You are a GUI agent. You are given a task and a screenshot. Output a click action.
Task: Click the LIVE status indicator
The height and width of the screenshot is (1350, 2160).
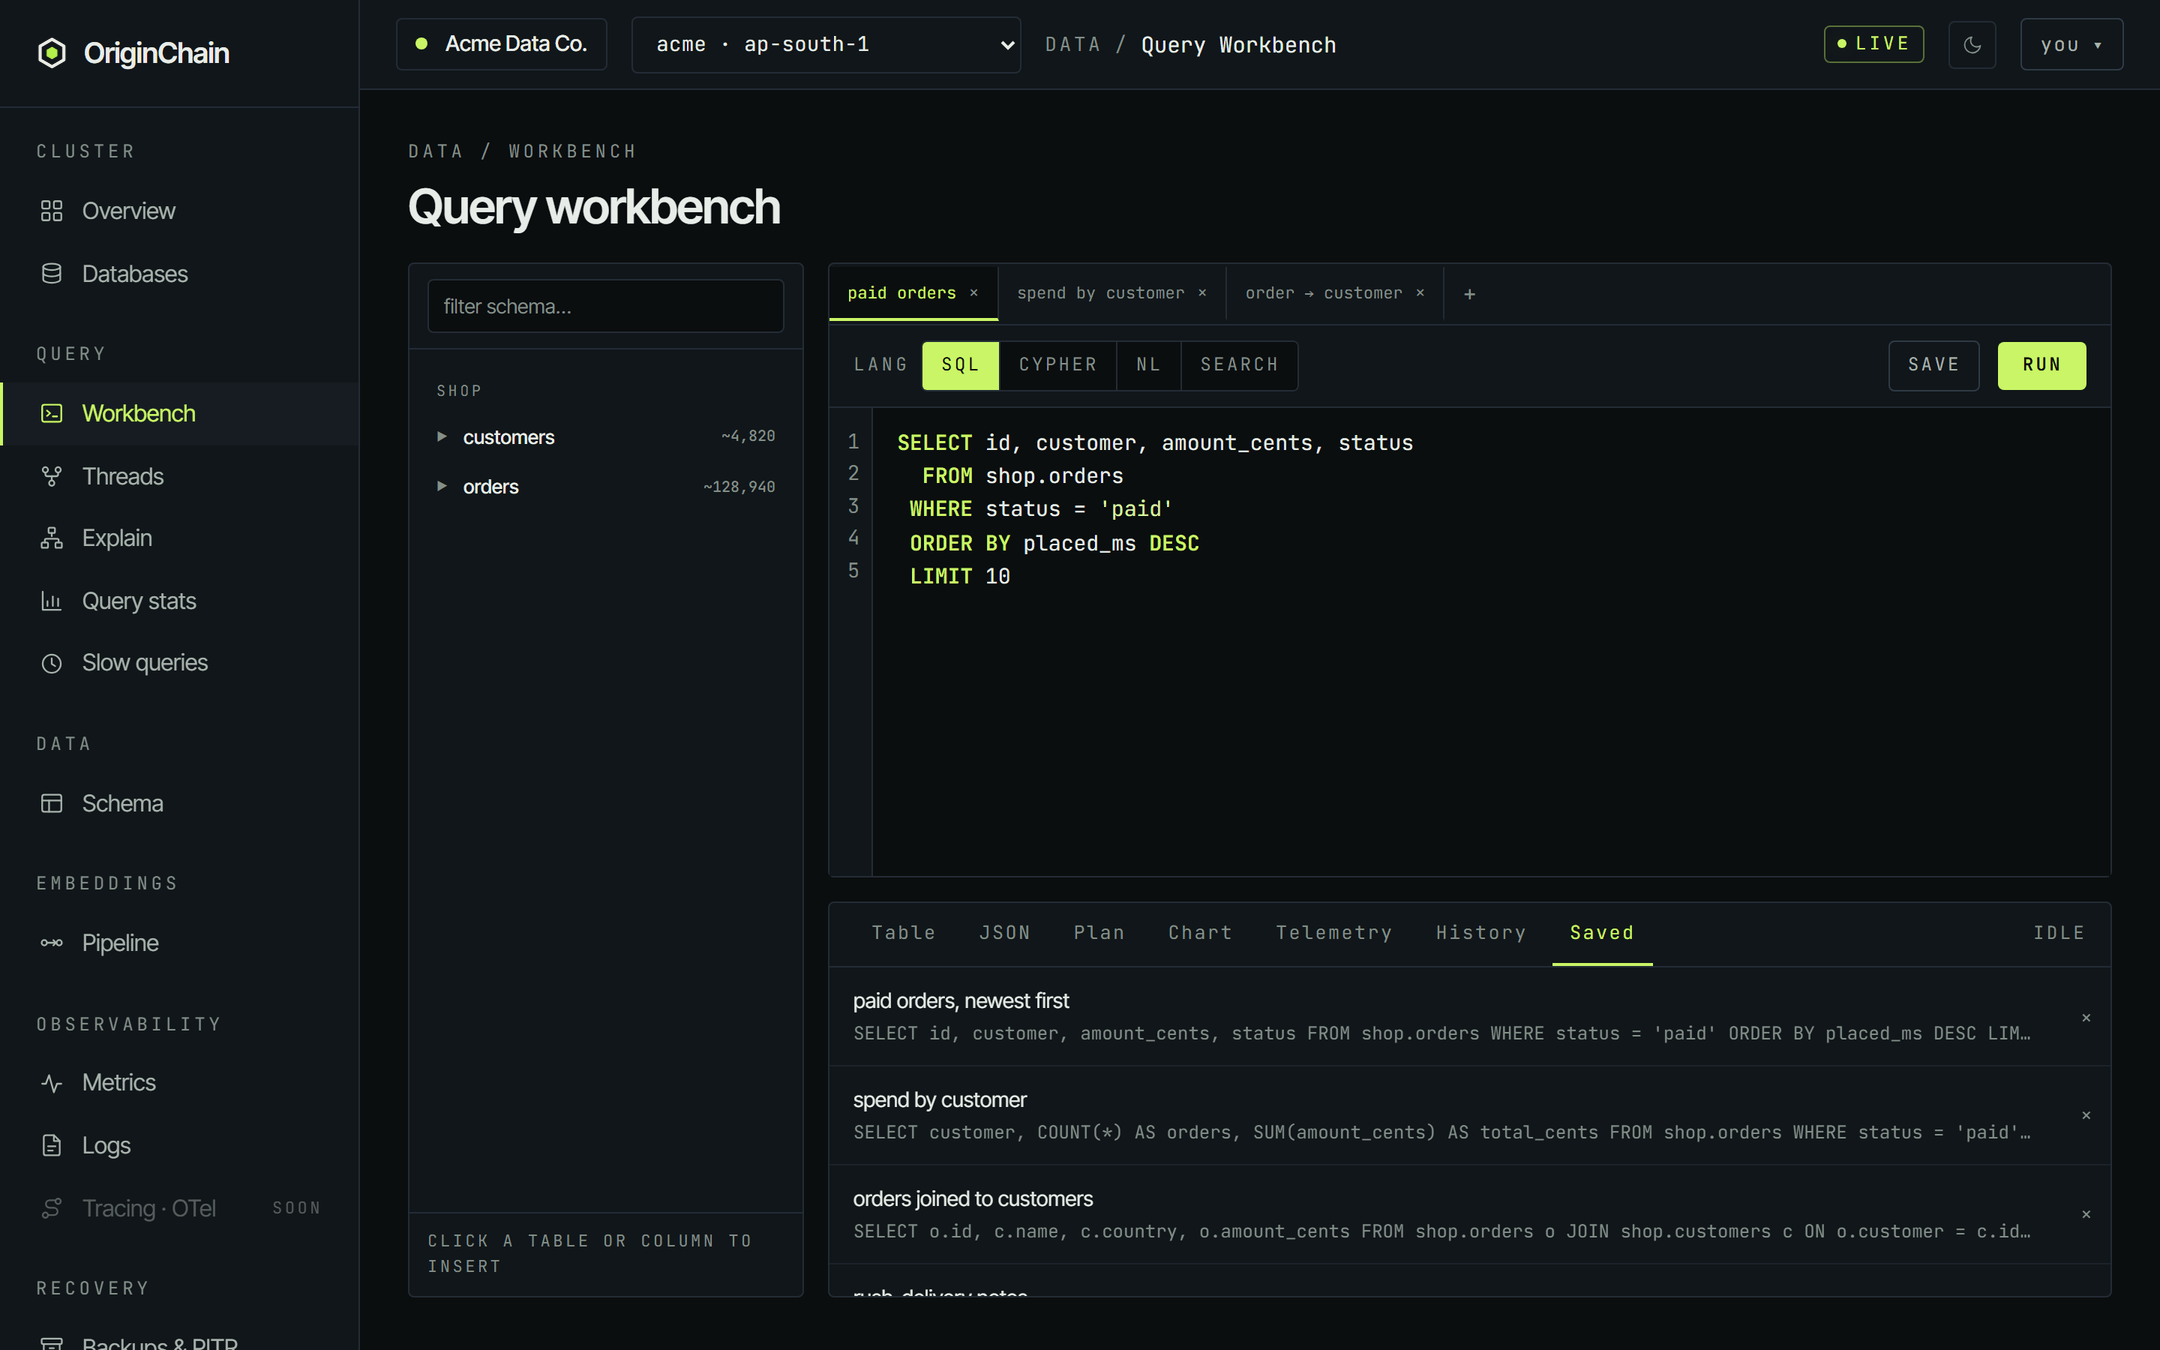1874,44
